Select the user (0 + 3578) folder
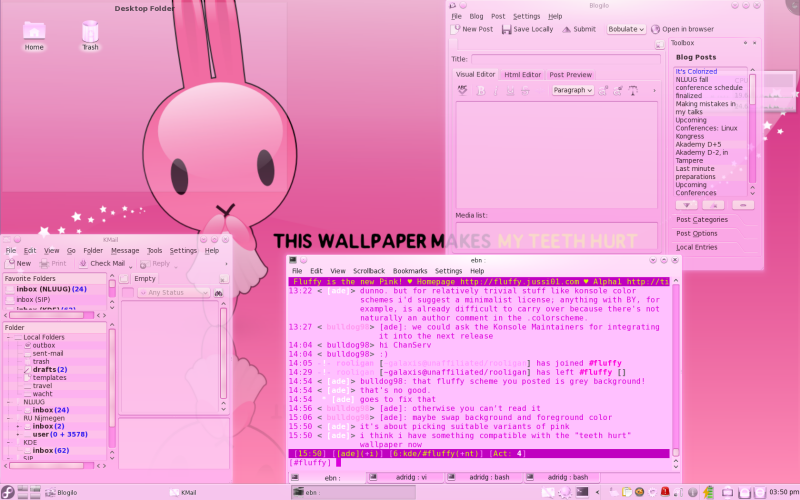The width and height of the screenshot is (800, 500). point(60,435)
